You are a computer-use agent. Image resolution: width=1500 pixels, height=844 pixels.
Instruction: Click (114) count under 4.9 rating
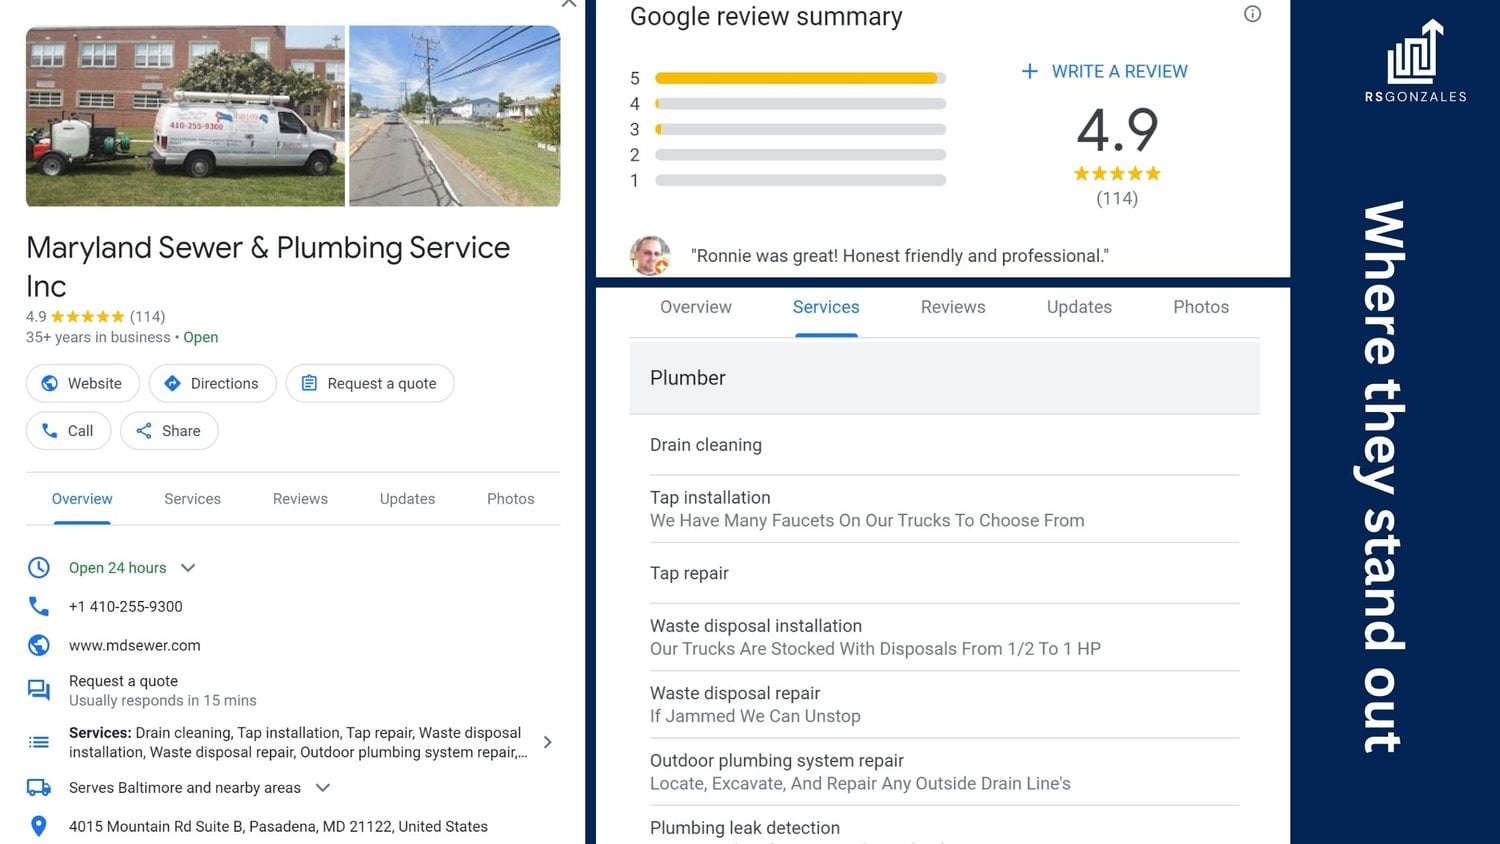1117,198
